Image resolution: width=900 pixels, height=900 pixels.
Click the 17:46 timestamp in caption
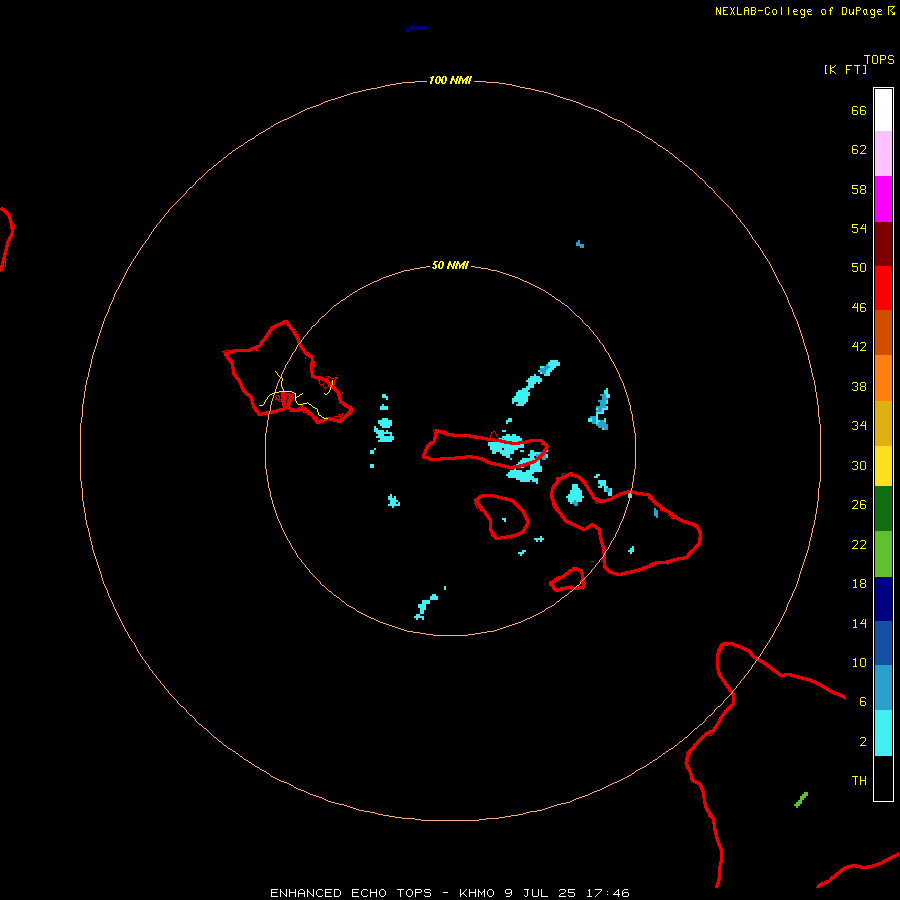pyautogui.click(x=608, y=893)
